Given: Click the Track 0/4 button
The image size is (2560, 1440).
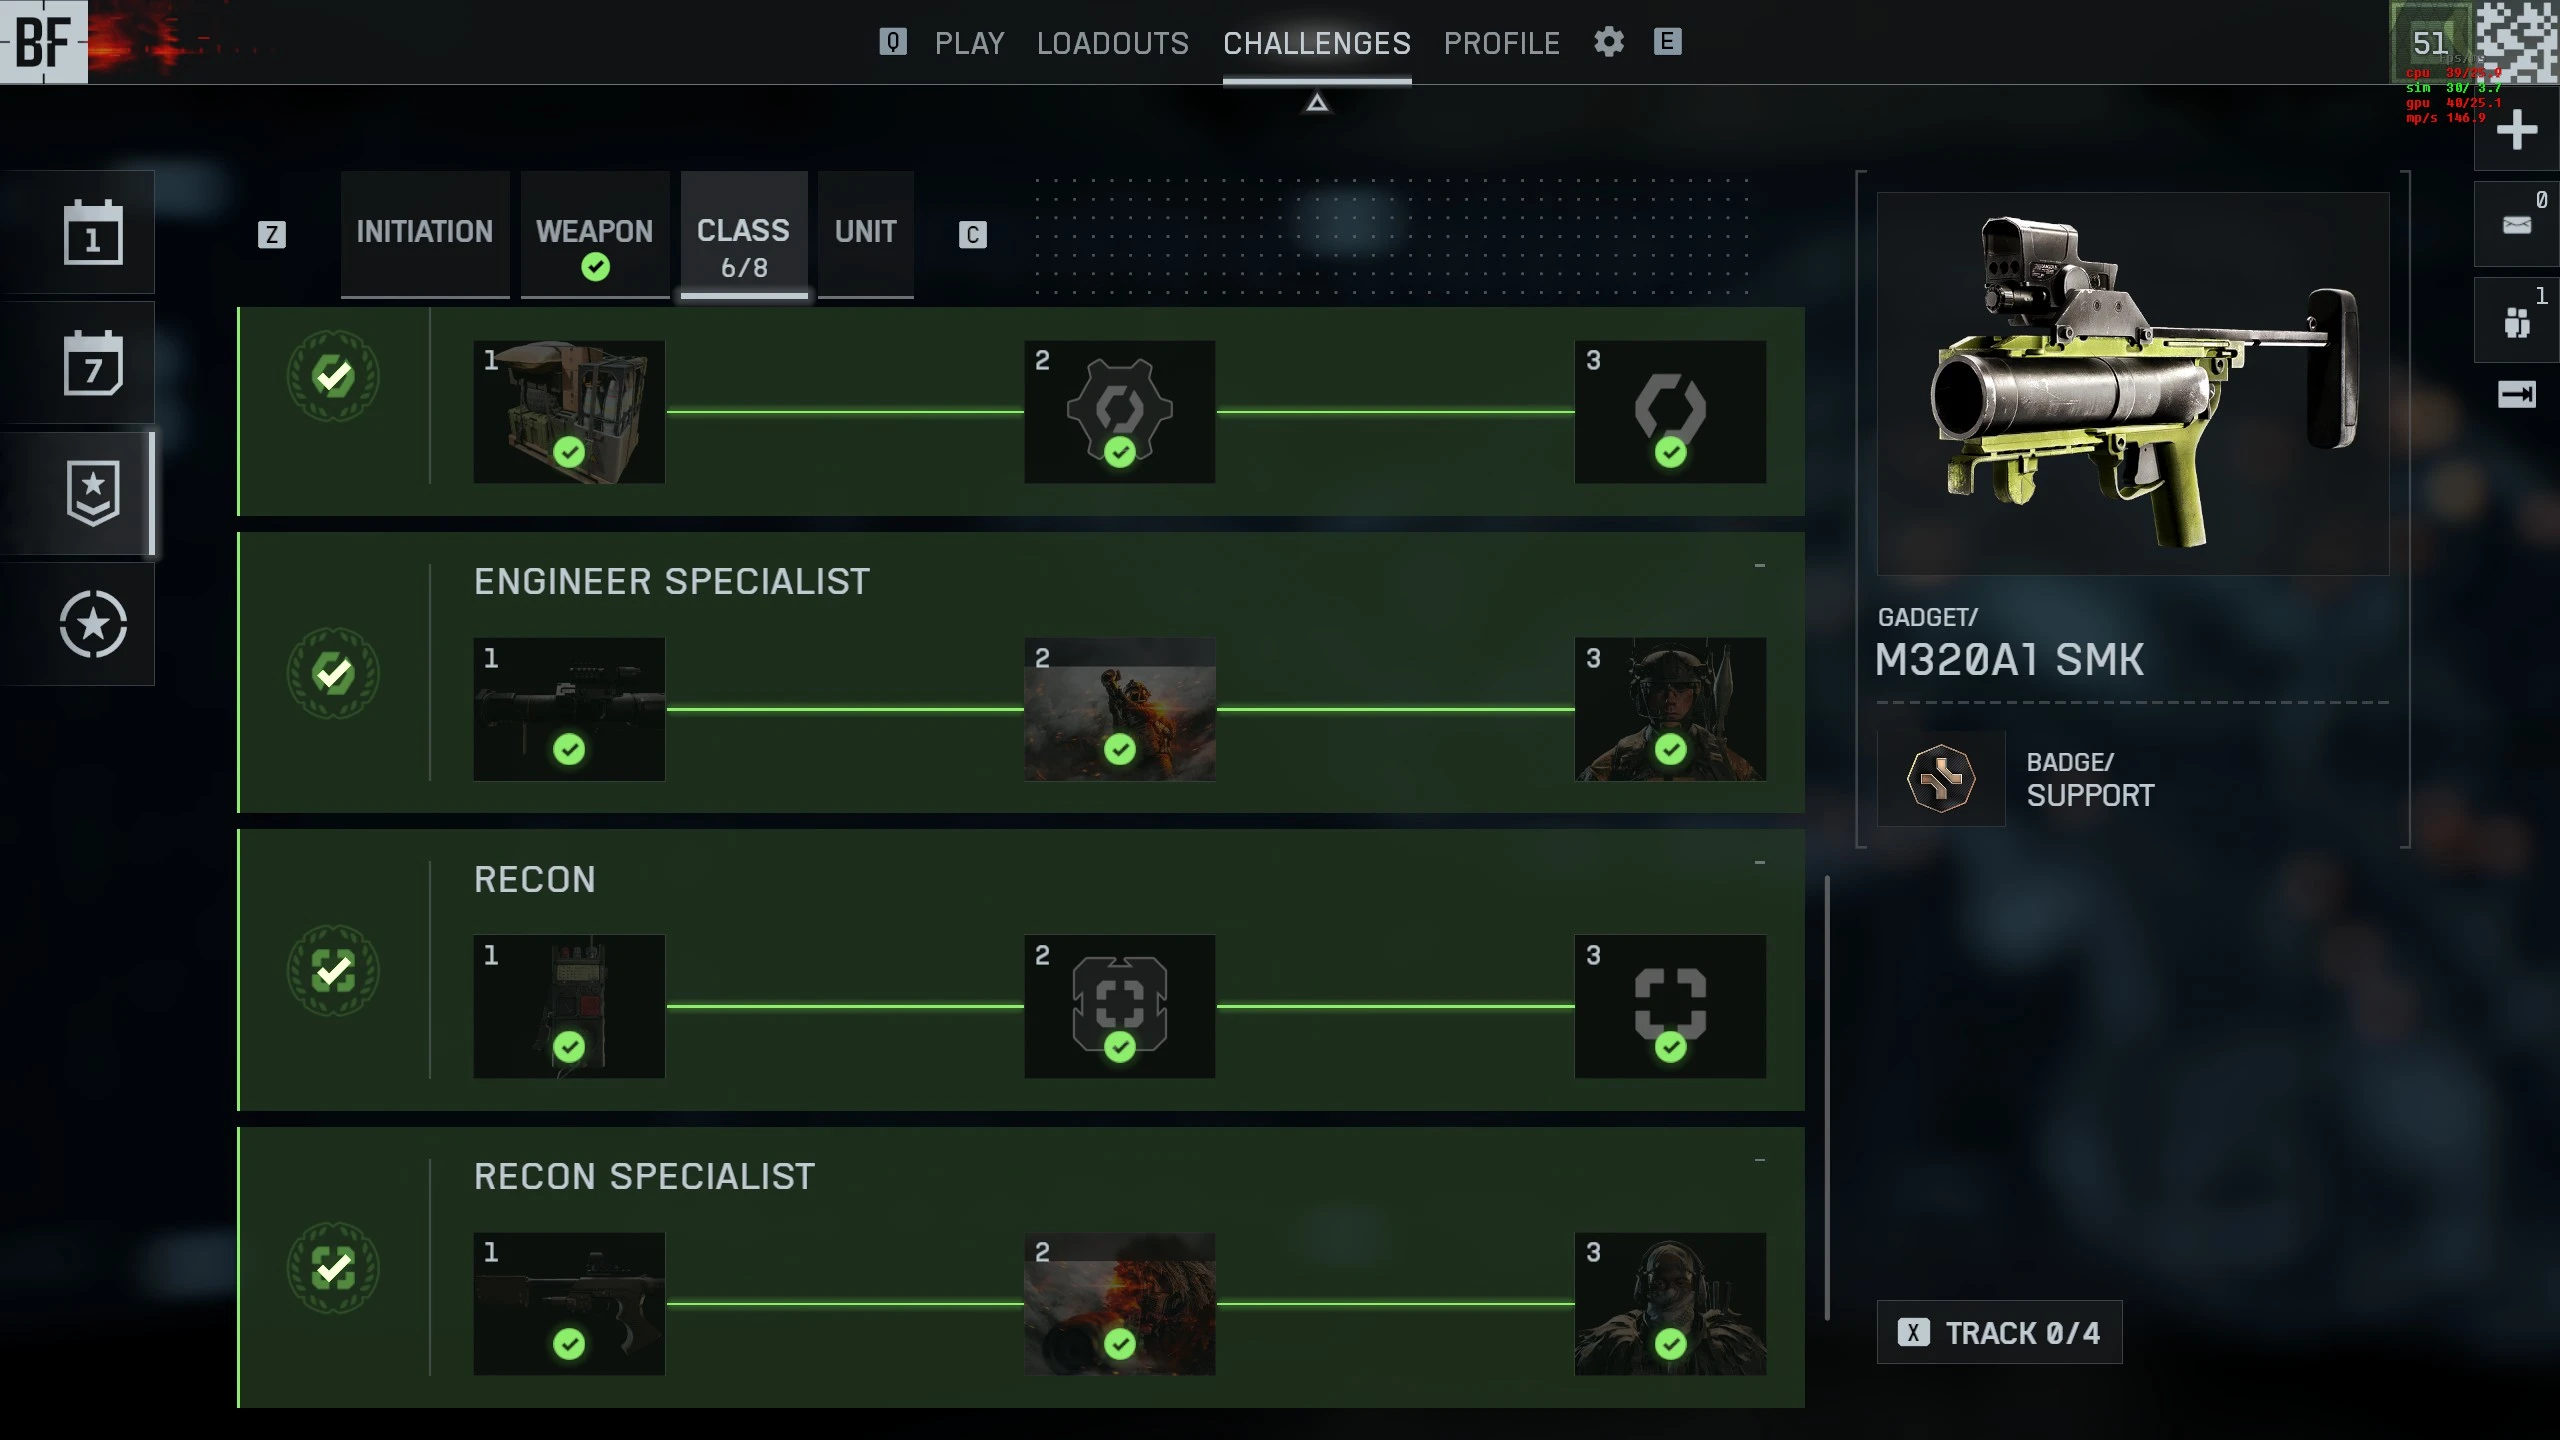Looking at the screenshot, I should (x=2000, y=1333).
